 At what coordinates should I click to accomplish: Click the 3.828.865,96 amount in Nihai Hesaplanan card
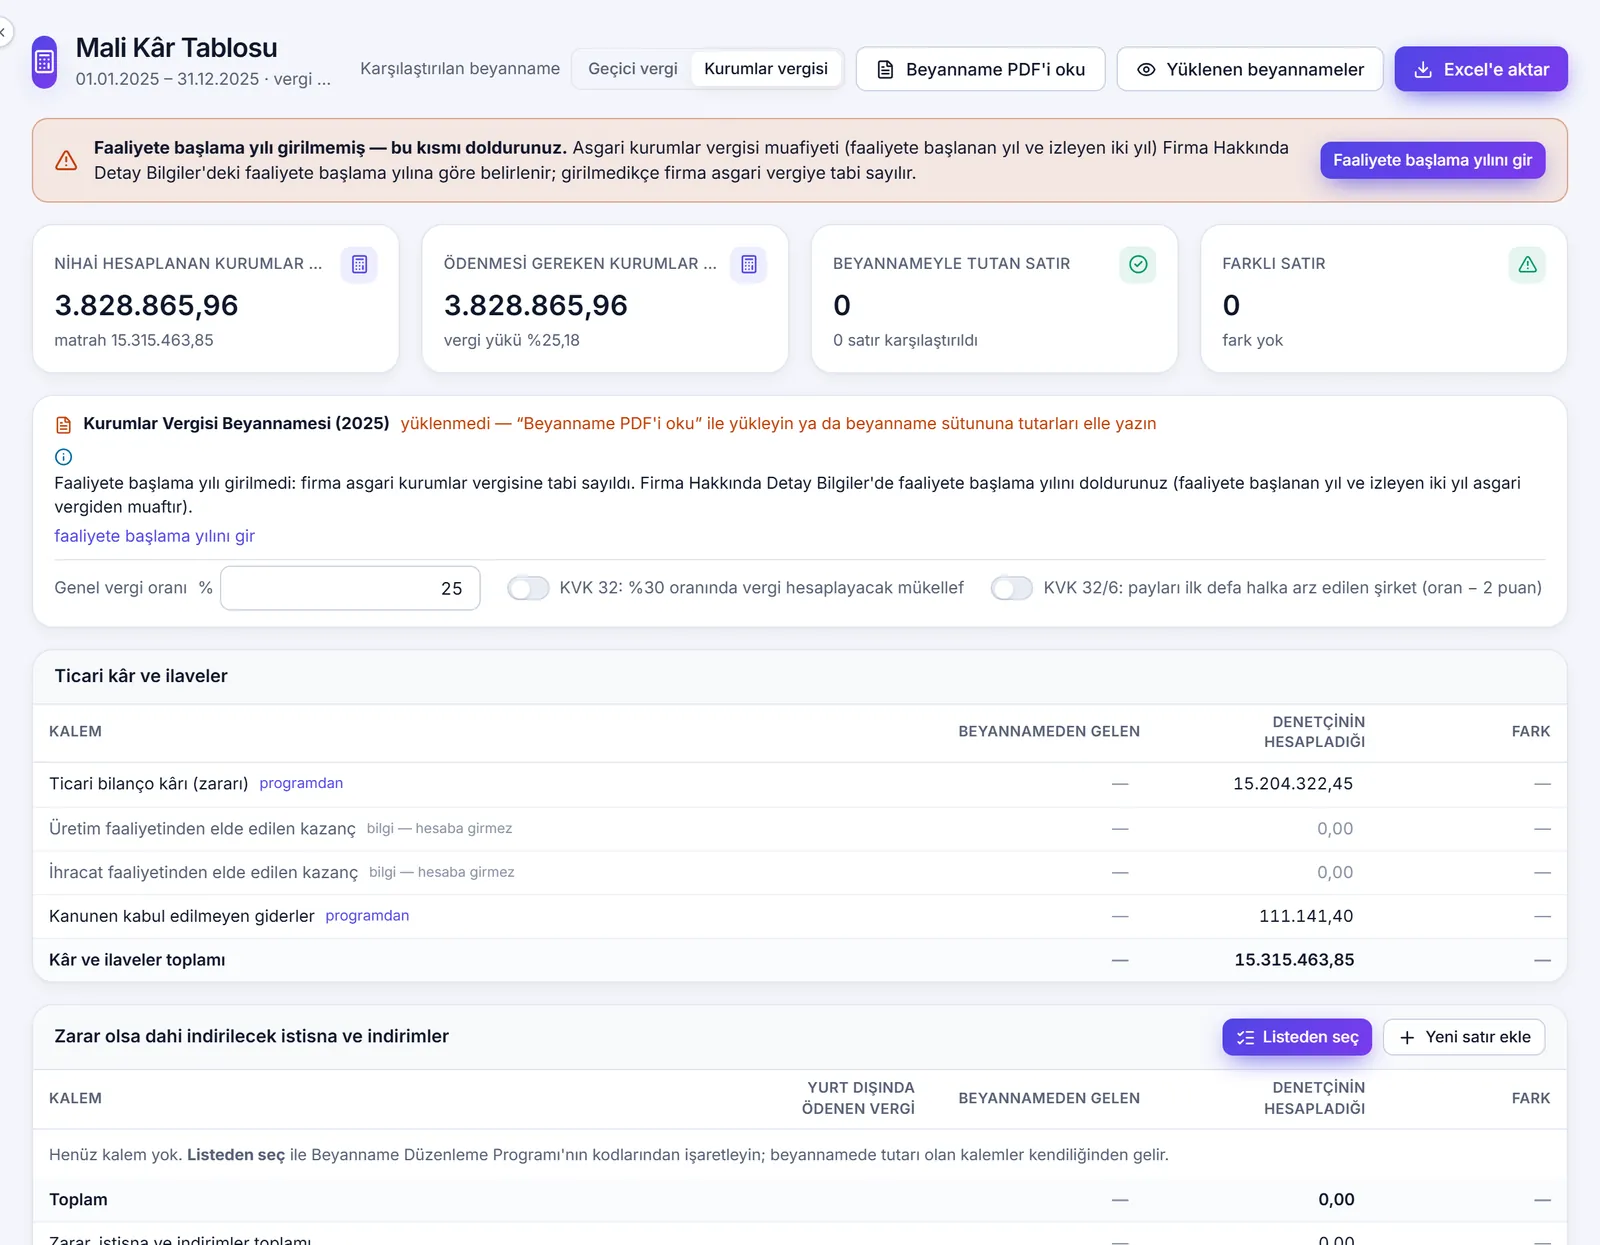click(x=146, y=305)
